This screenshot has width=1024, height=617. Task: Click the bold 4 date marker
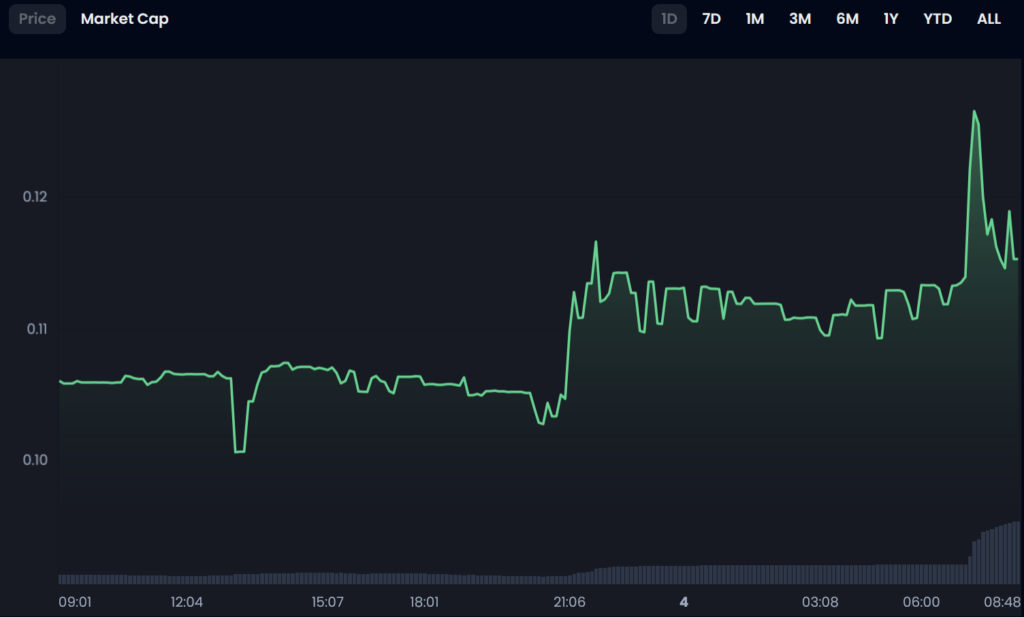(684, 602)
